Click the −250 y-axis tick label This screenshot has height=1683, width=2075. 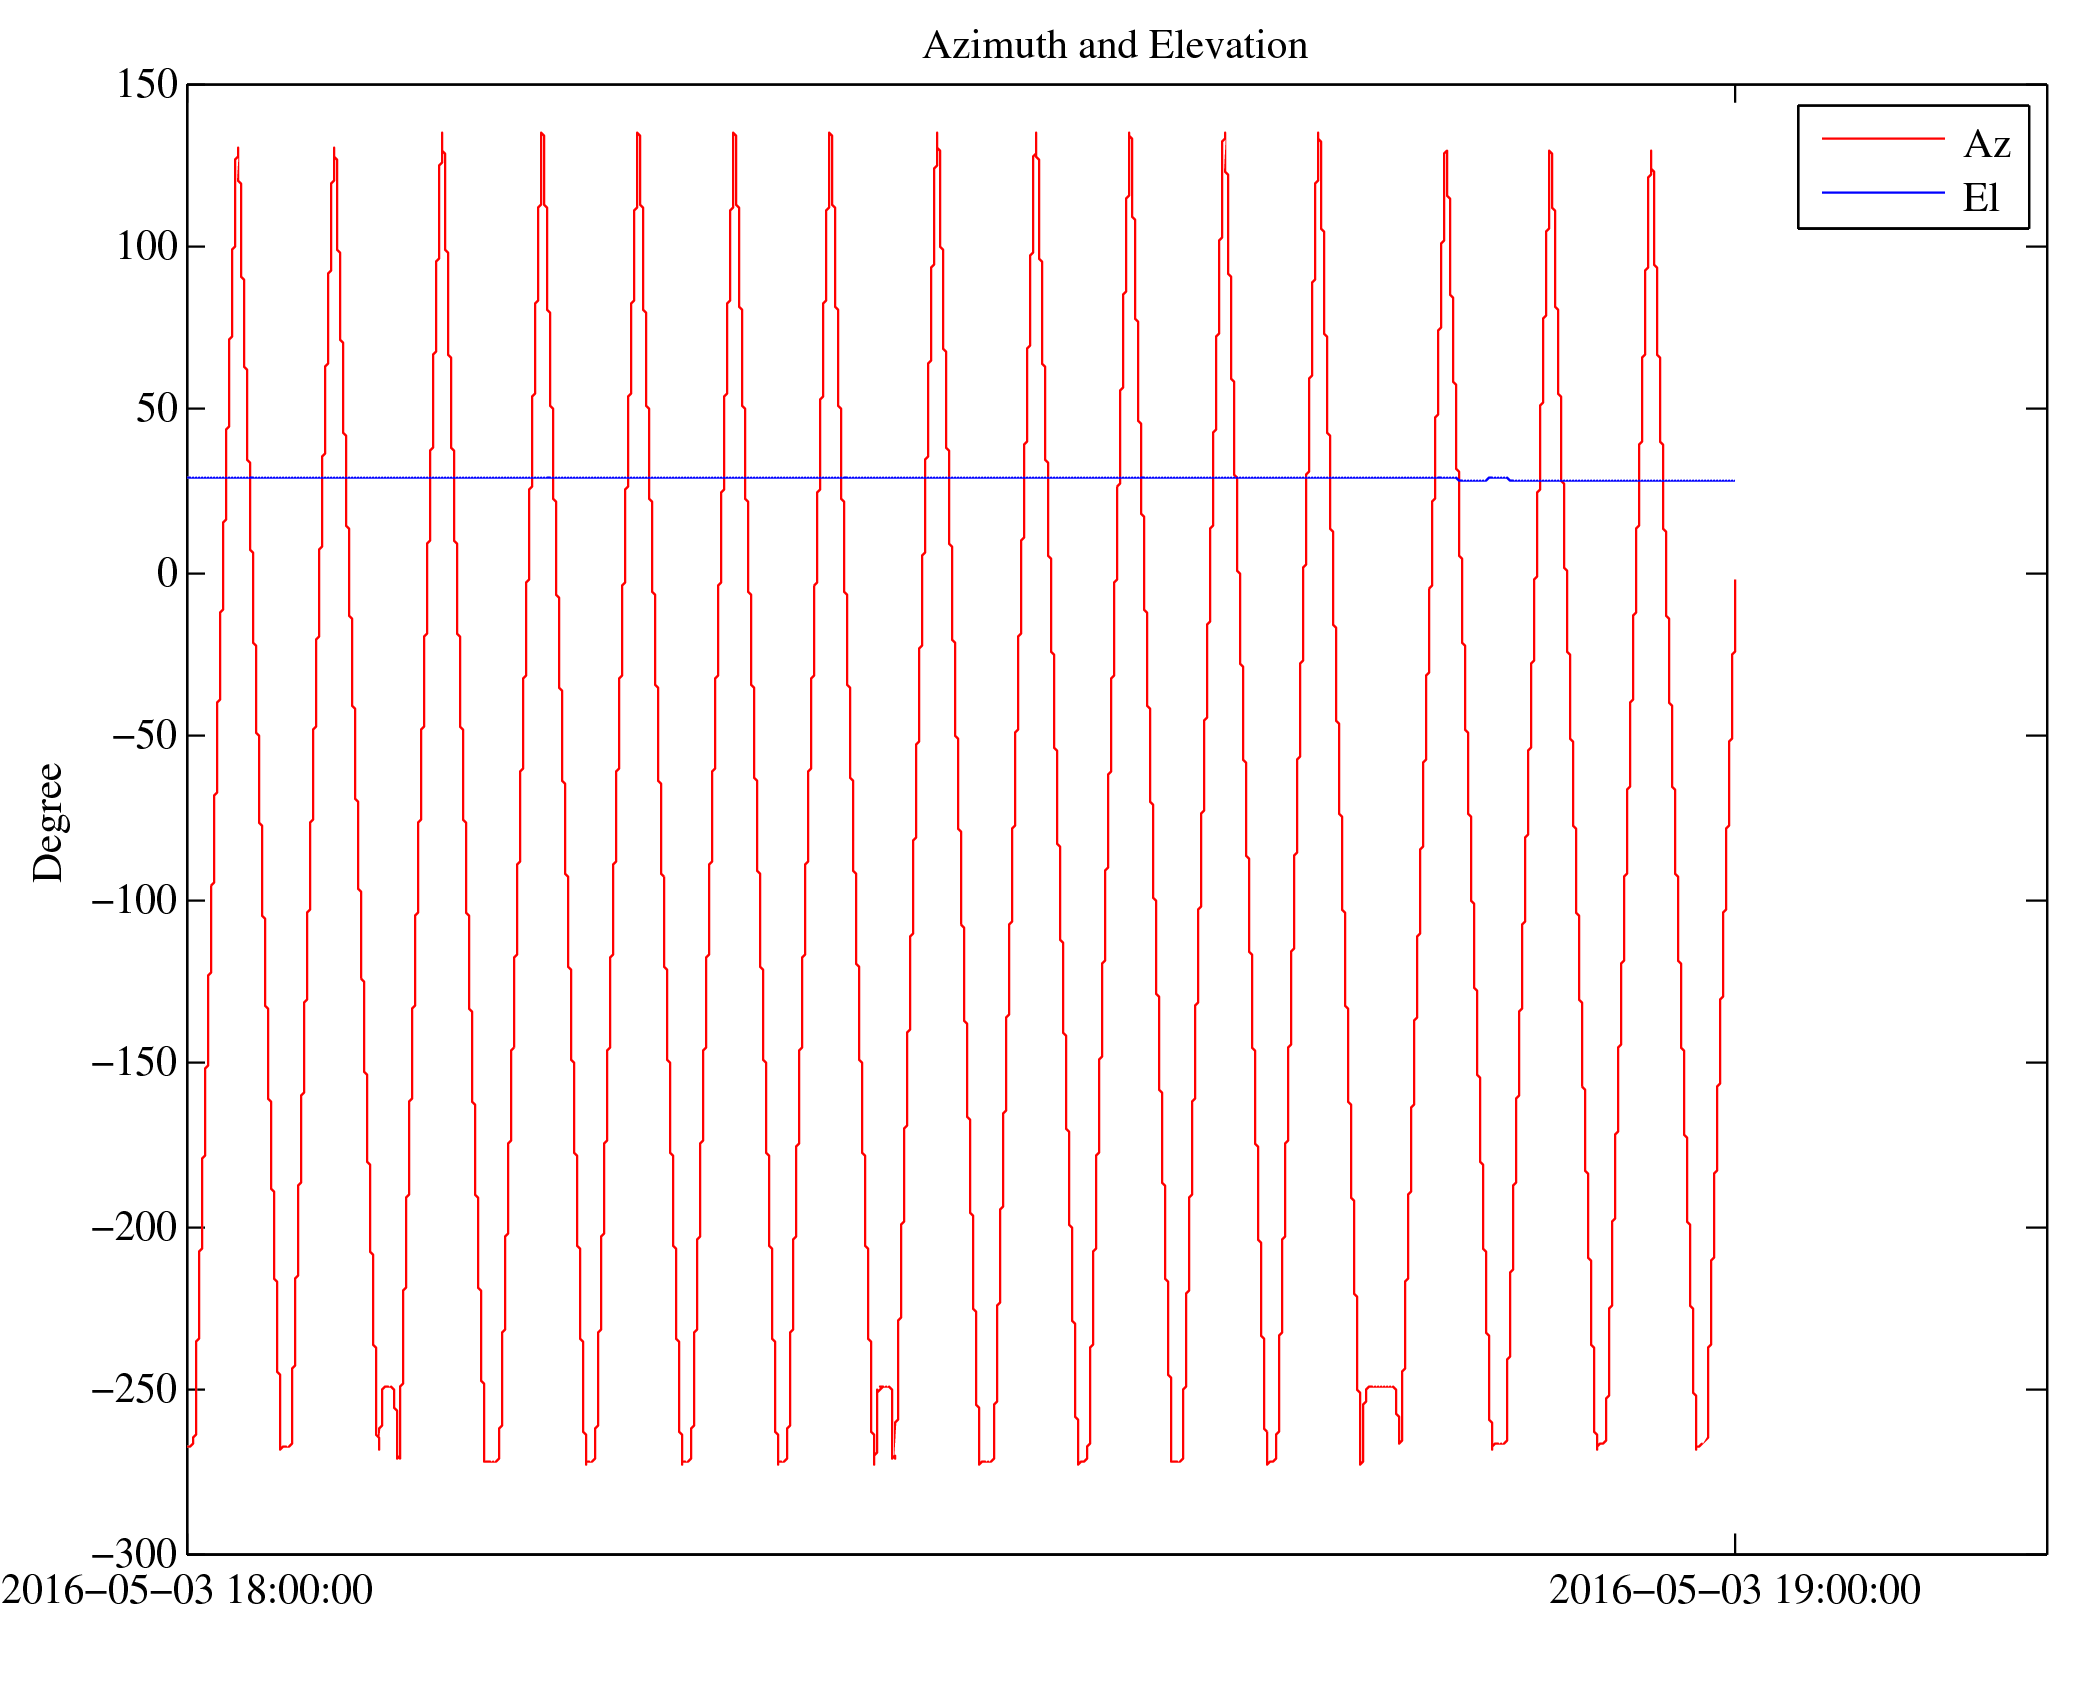pyautogui.click(x=134, y=1389)
